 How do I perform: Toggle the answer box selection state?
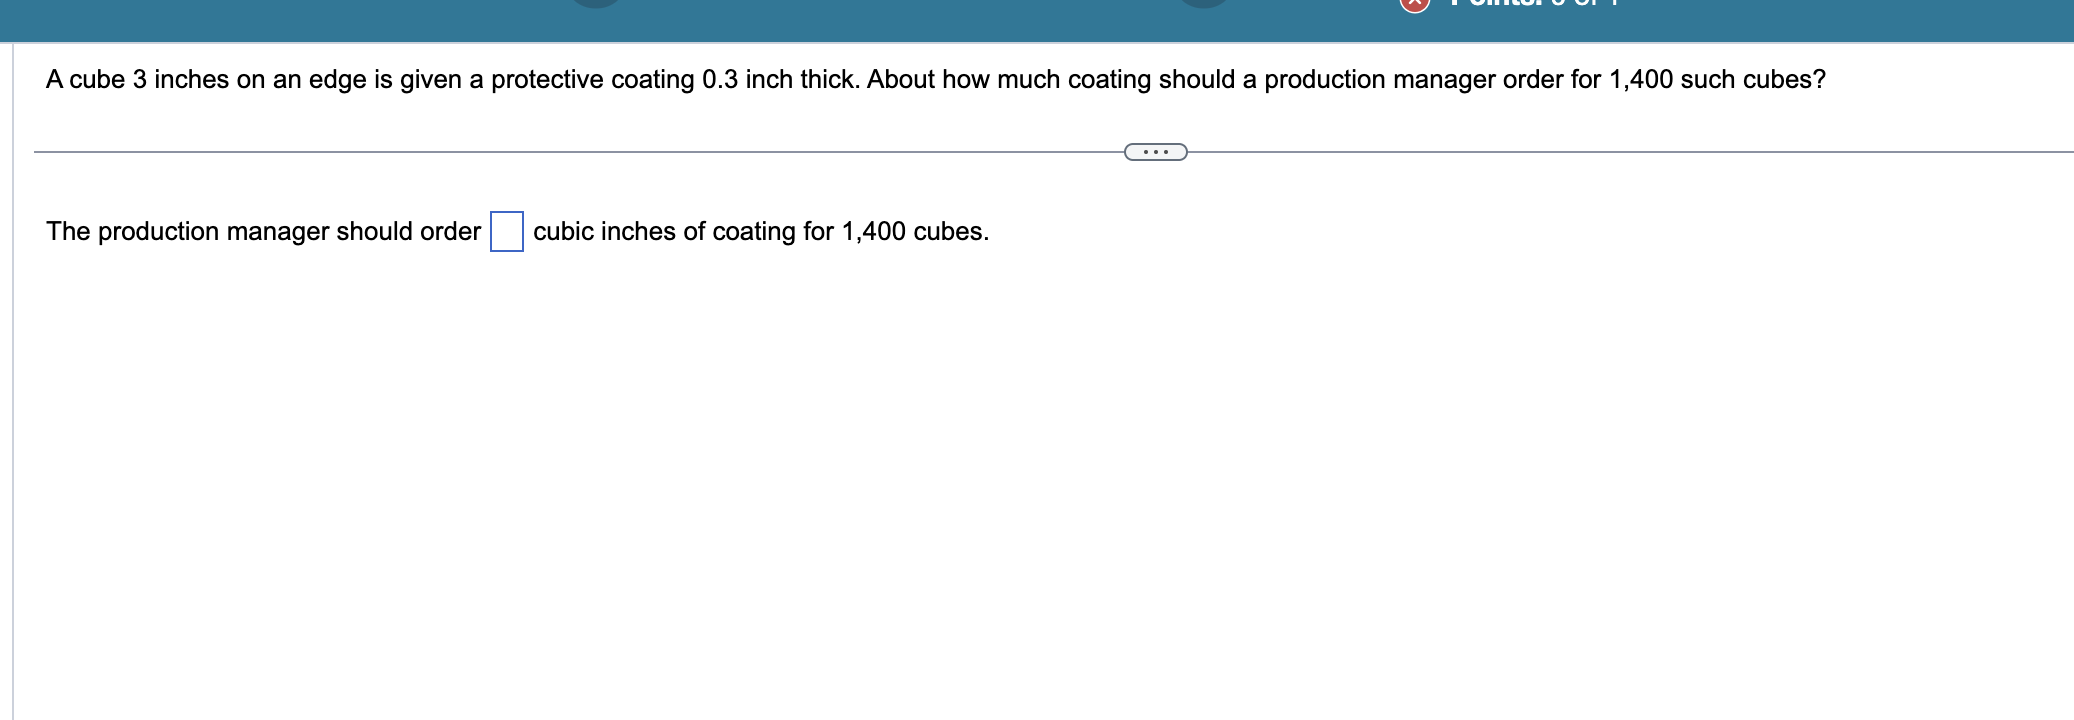pos(505,230)
